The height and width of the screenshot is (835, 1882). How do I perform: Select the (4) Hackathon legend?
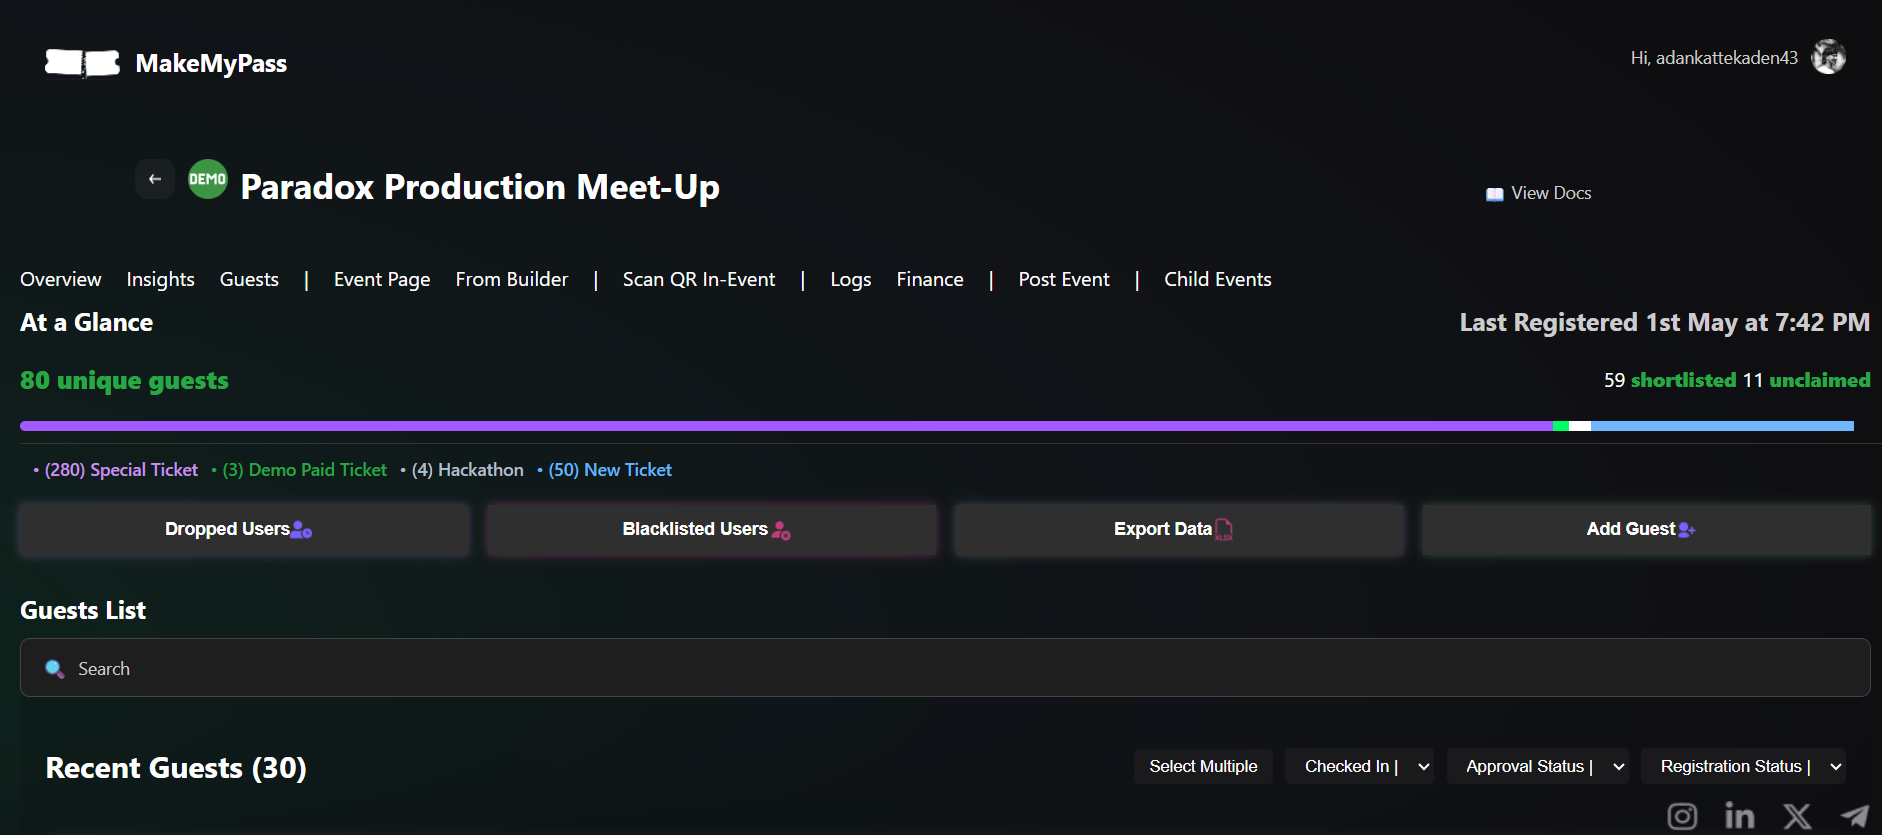pyautogui.click(x=467, y=470)
